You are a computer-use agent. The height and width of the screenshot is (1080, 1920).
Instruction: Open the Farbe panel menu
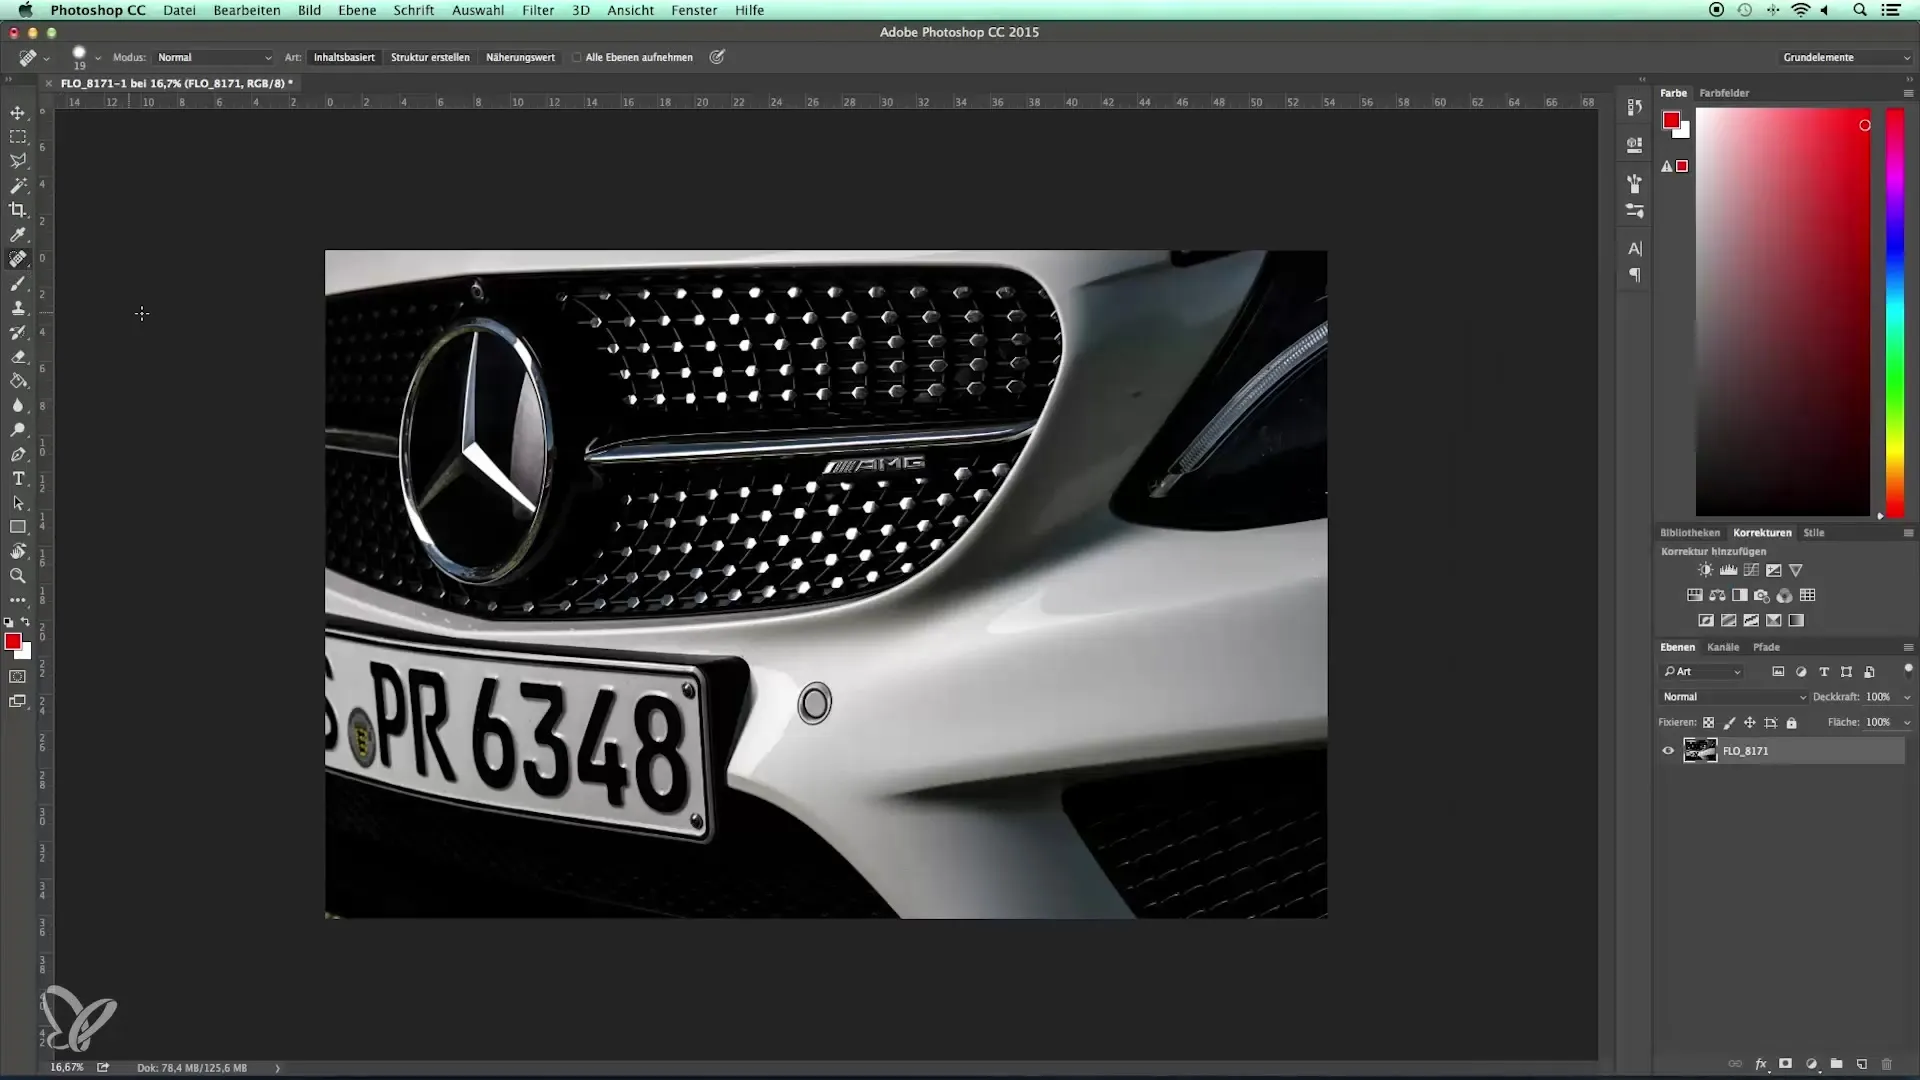[x=1908, y=93]
